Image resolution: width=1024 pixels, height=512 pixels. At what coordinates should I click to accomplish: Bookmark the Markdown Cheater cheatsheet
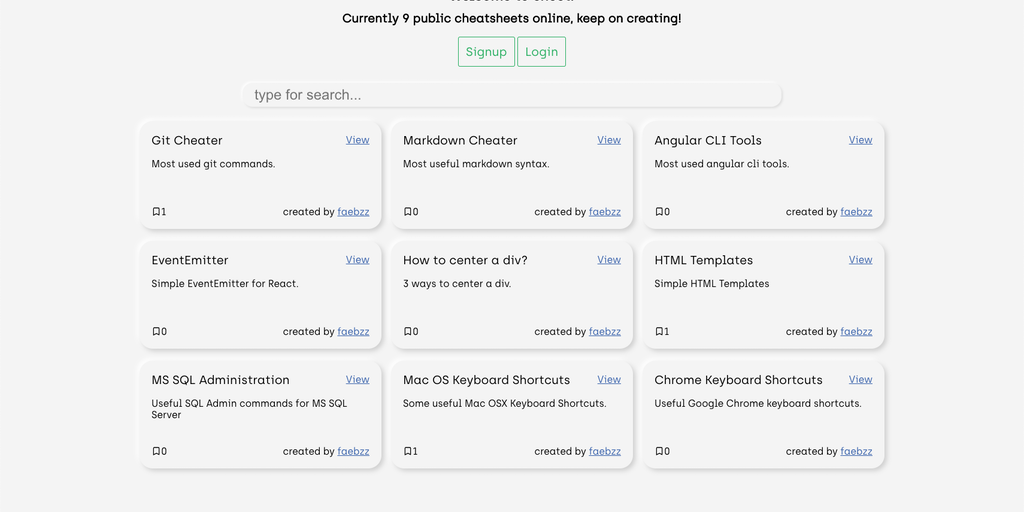click(408, 212)
